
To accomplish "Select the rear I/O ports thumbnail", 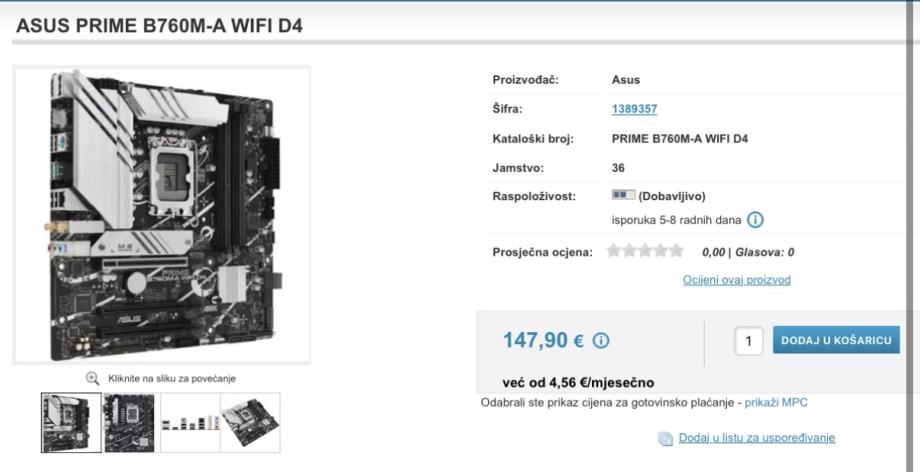I will [x=191, y=423].
